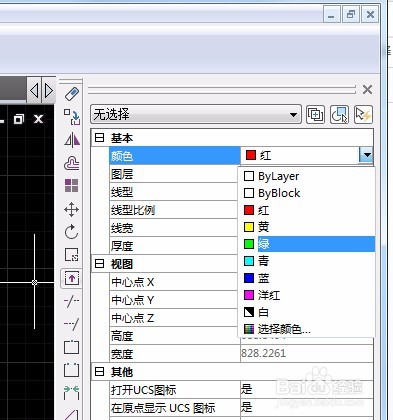Select the 颜色 property row label

pyautogui.click(x=175, y=156)
